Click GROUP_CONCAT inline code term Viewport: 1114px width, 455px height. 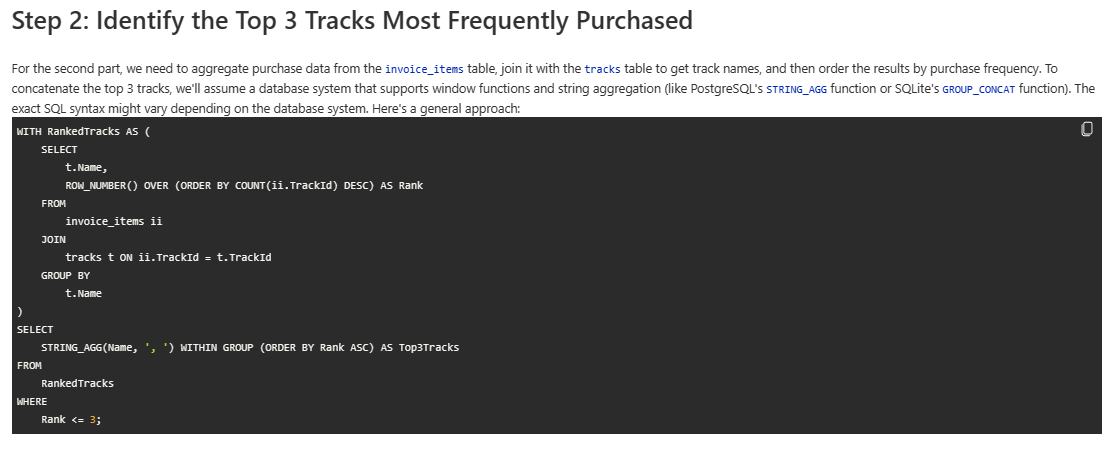click(979, 90)
